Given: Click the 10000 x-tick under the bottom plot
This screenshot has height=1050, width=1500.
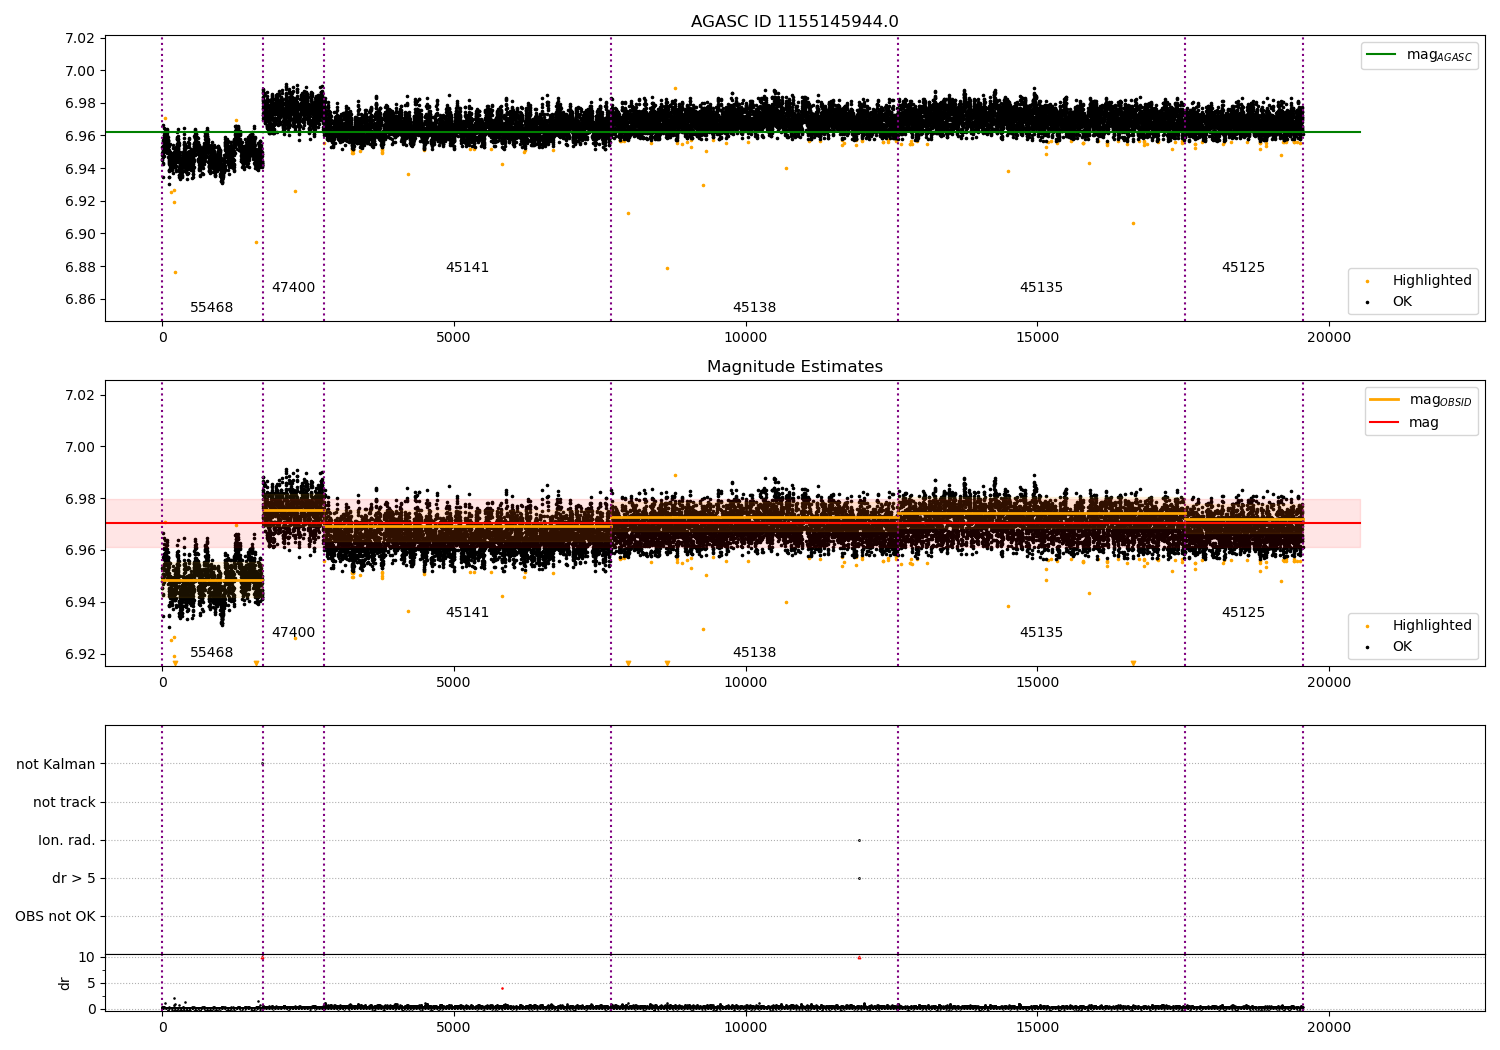Looking at the screenshot, I should (745, 1028).
